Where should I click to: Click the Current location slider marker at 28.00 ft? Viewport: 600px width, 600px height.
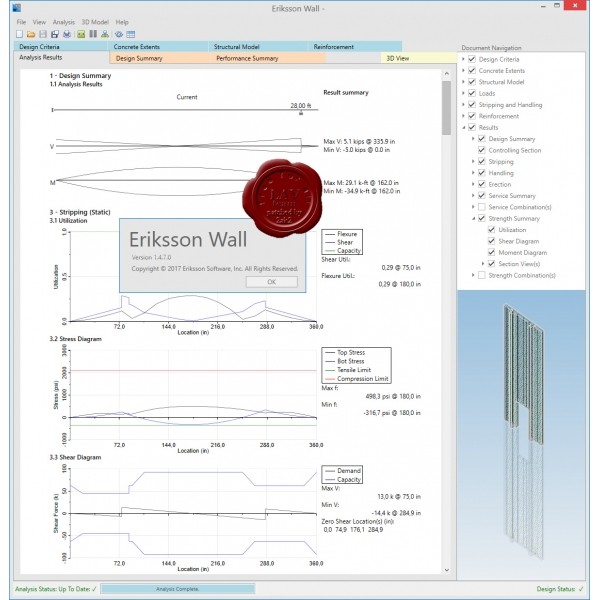coord(301,112)
